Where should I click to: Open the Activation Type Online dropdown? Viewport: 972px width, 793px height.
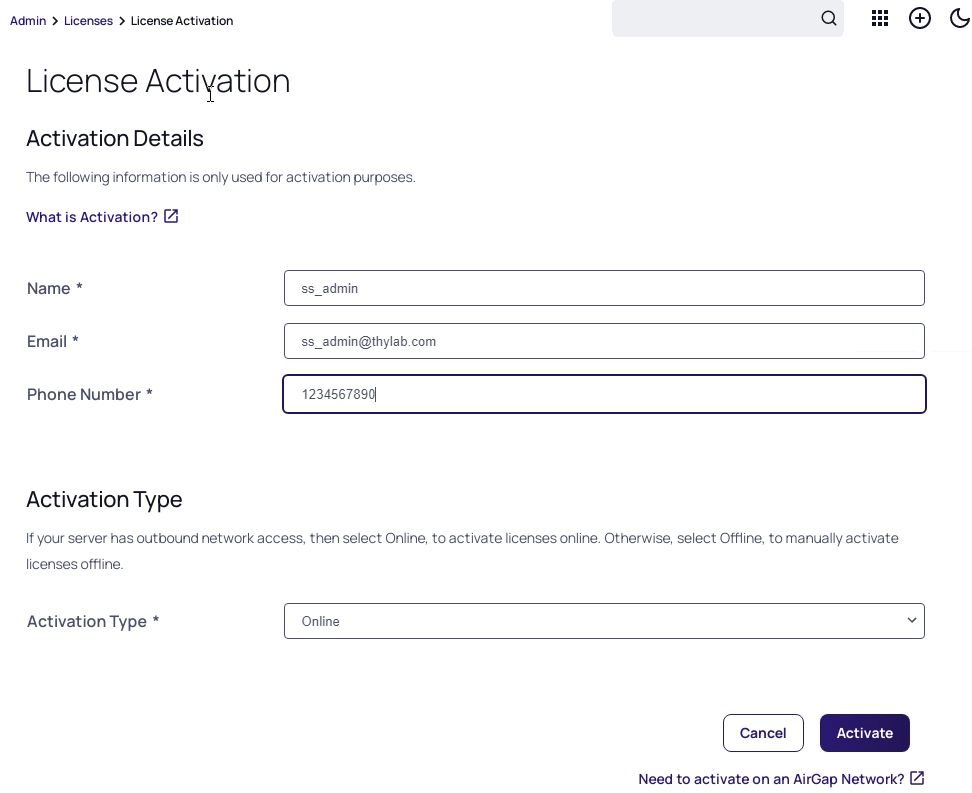click(x=604, y=621)
